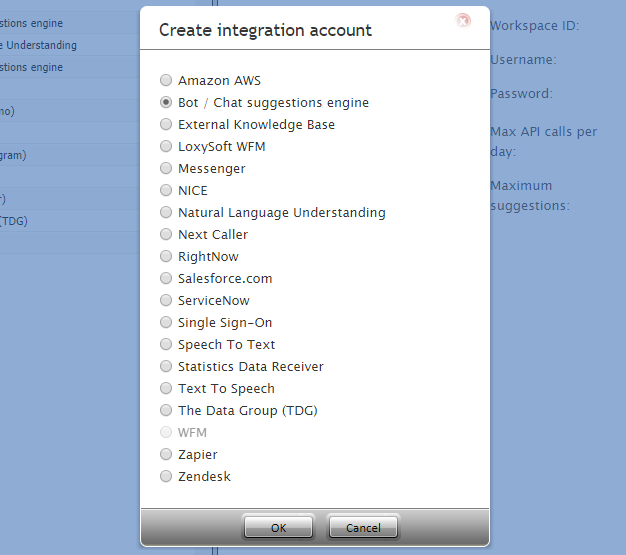Choose the RightNow integration type
The width and height of the screenshot is (626, 555).
tap(166, 256)
